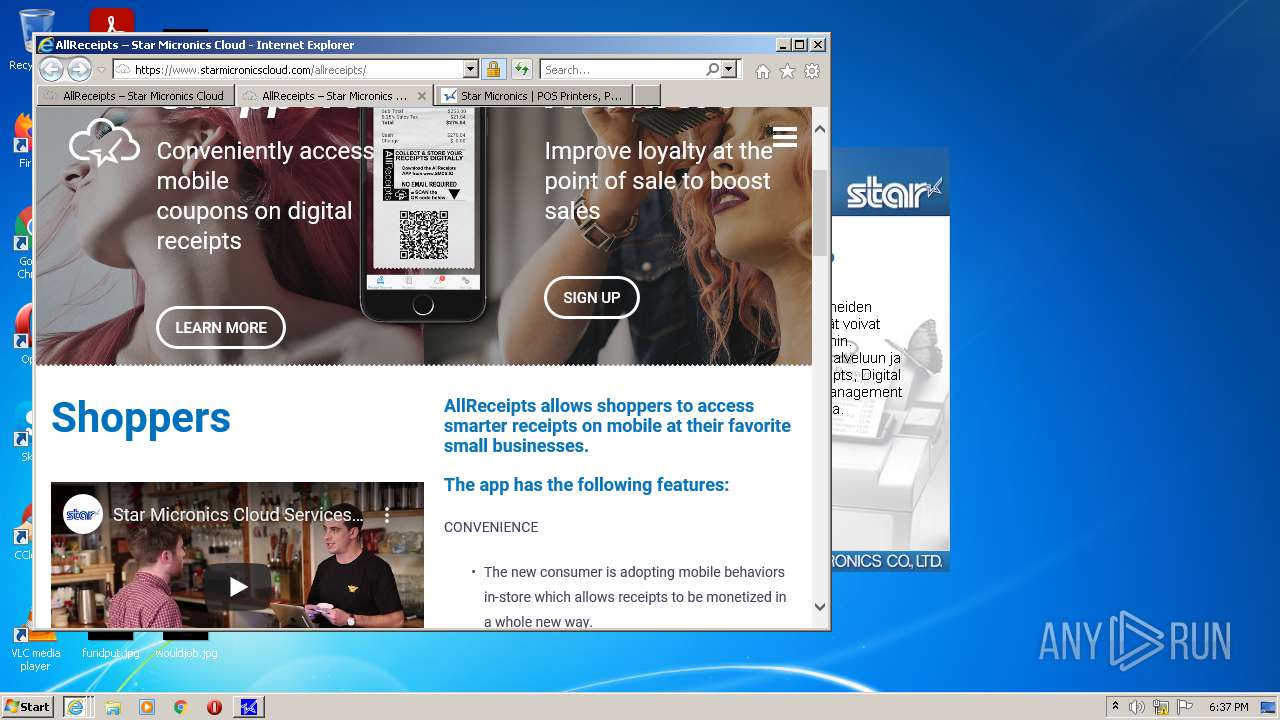
Task: Click the AllReceipts cloud logo on the banner
Action: (104, 142)
